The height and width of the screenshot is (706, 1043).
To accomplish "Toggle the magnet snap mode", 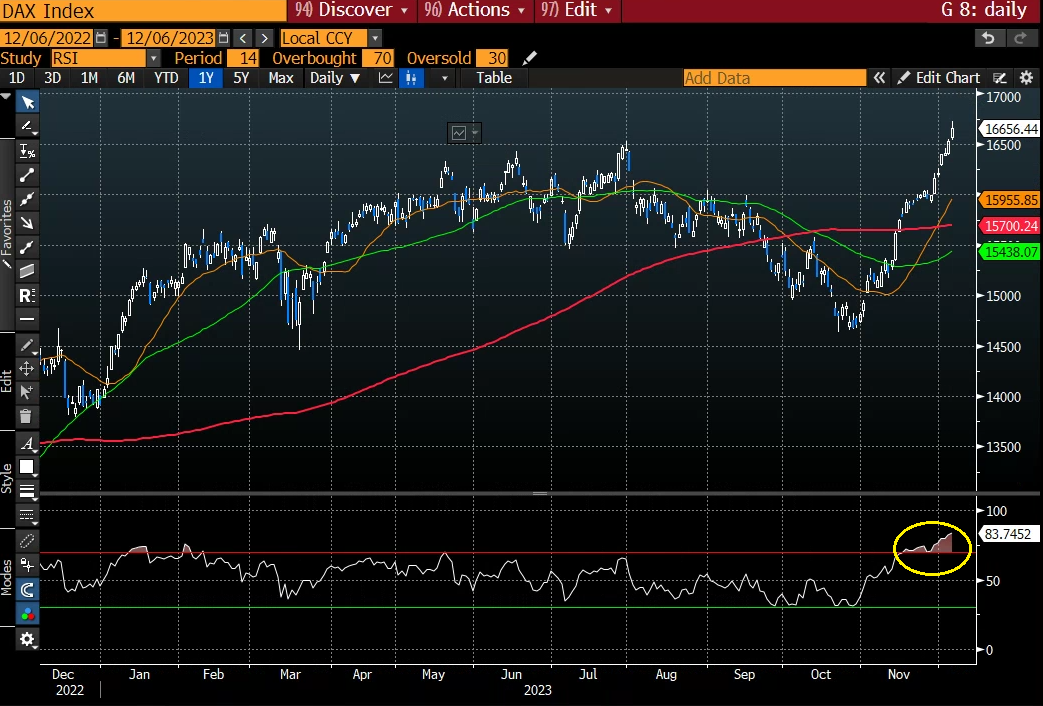I will (27, 589).
